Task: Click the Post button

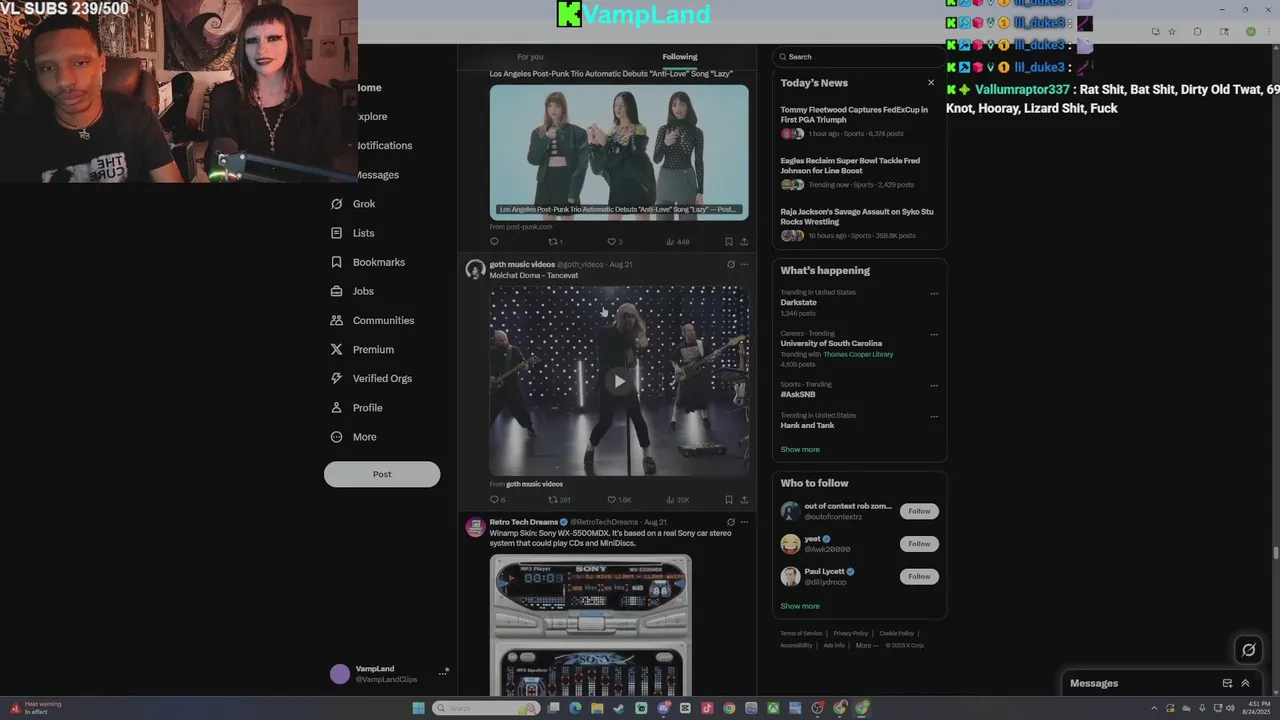Action: tap(382, 474)
